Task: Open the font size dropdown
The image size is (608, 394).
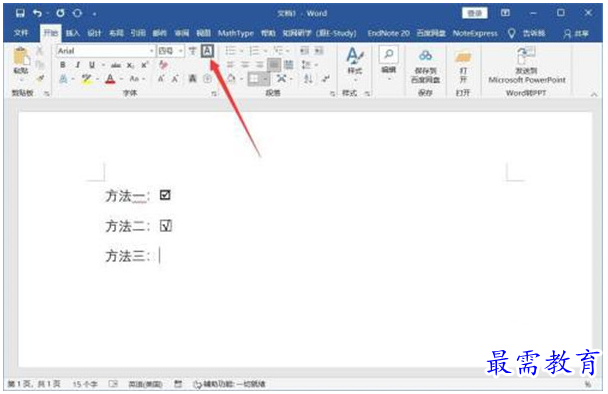Action: pyautogui.click(x=181, y=51)
